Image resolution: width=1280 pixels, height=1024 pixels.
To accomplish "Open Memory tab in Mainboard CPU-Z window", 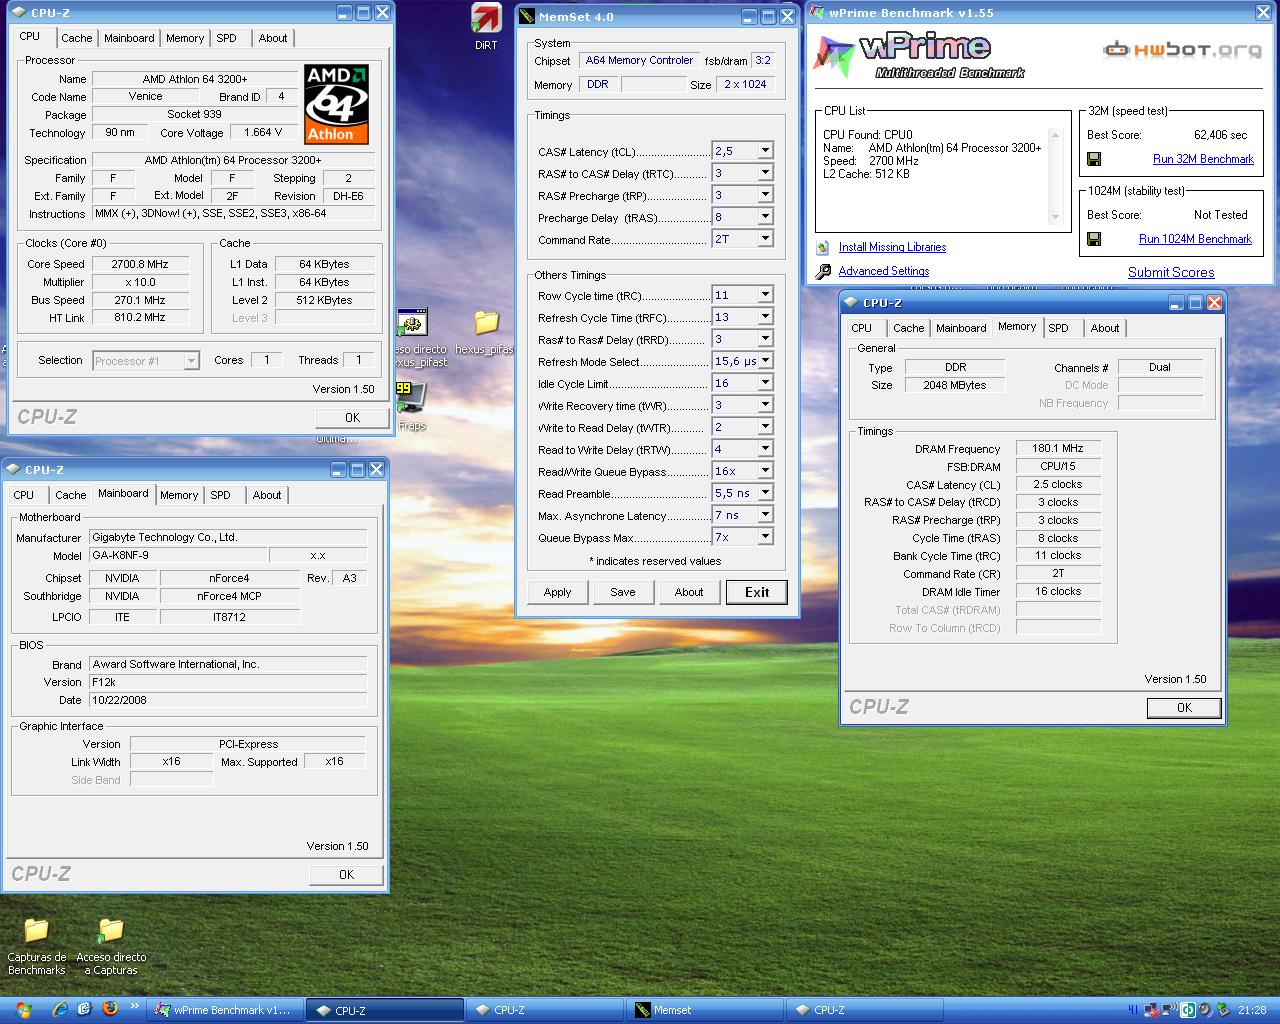I will [x=179, y=495].
